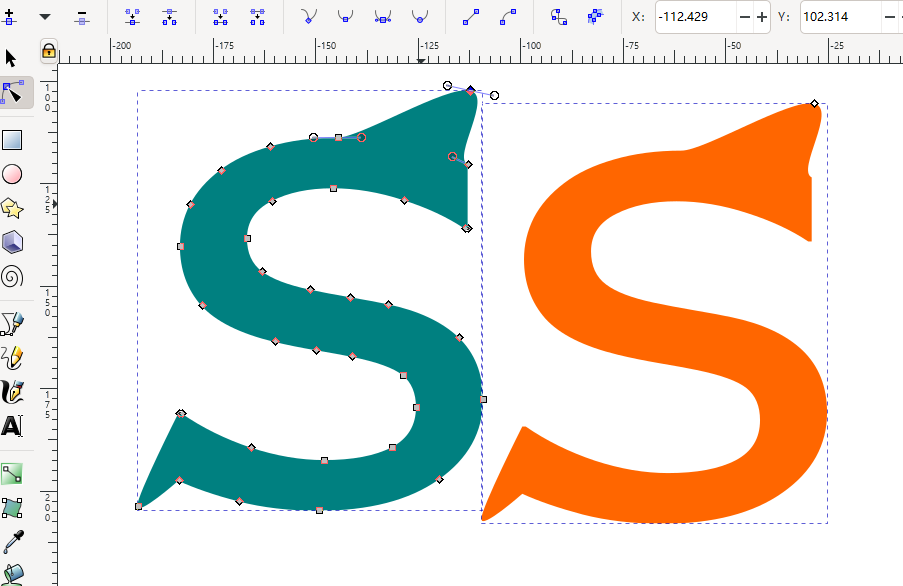Select the Ellipse tool
903x586 pixels.
tap(12, 174)
